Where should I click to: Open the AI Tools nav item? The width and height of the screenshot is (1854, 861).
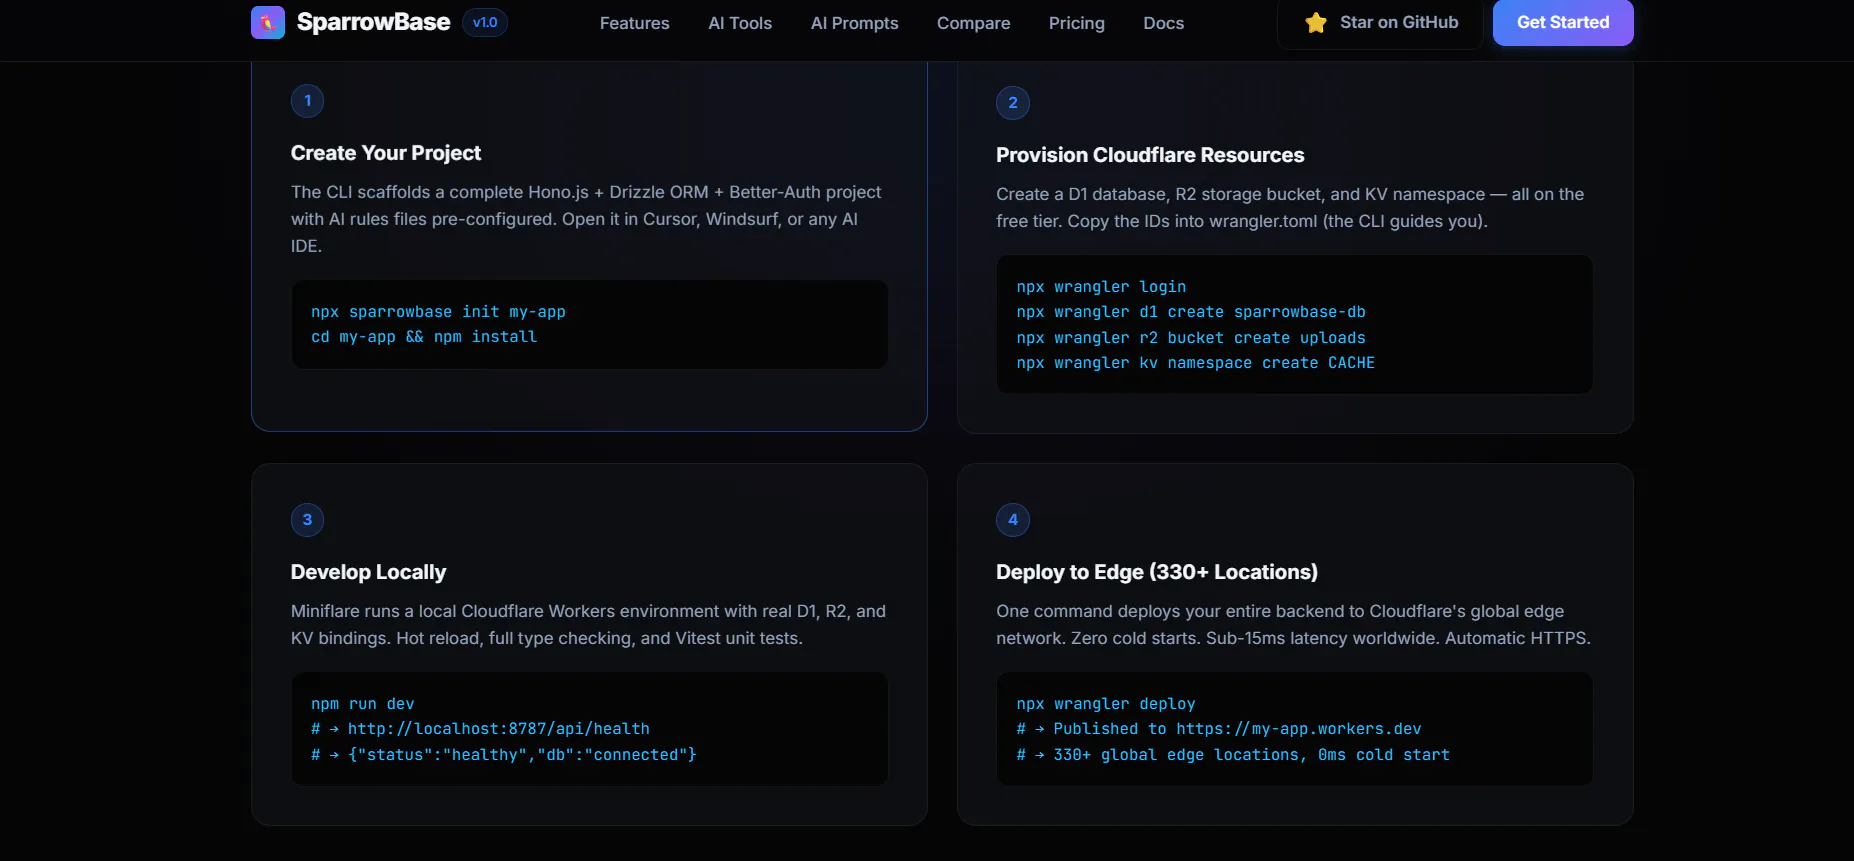(x=740, y=23)
